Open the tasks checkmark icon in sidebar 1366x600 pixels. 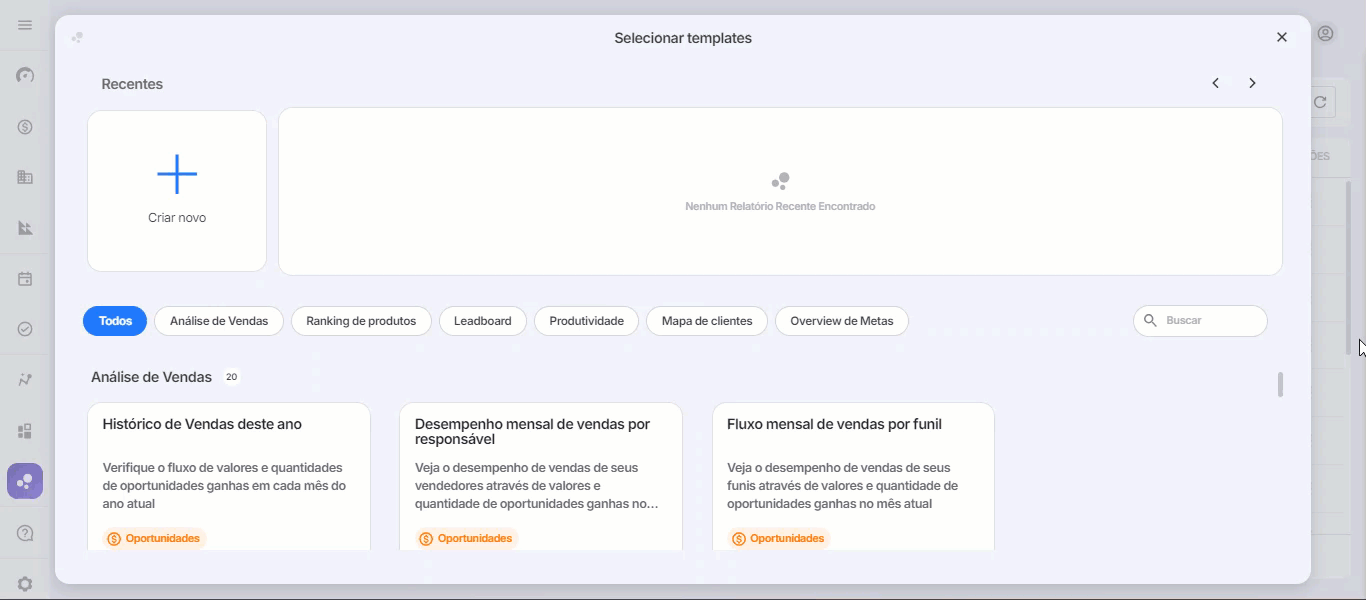(25, 329)
